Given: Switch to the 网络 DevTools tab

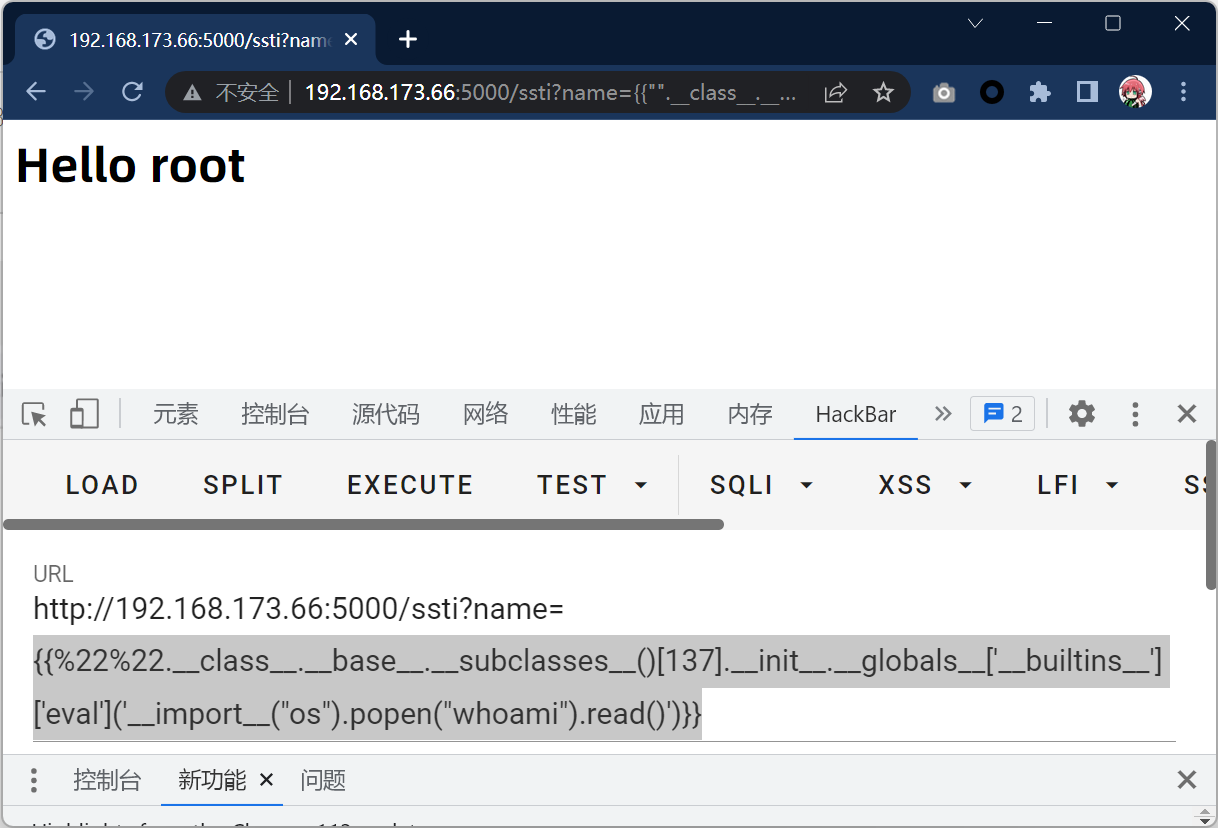Looking at the screenshot, I should pyautogui.click(x=485, y=414).
